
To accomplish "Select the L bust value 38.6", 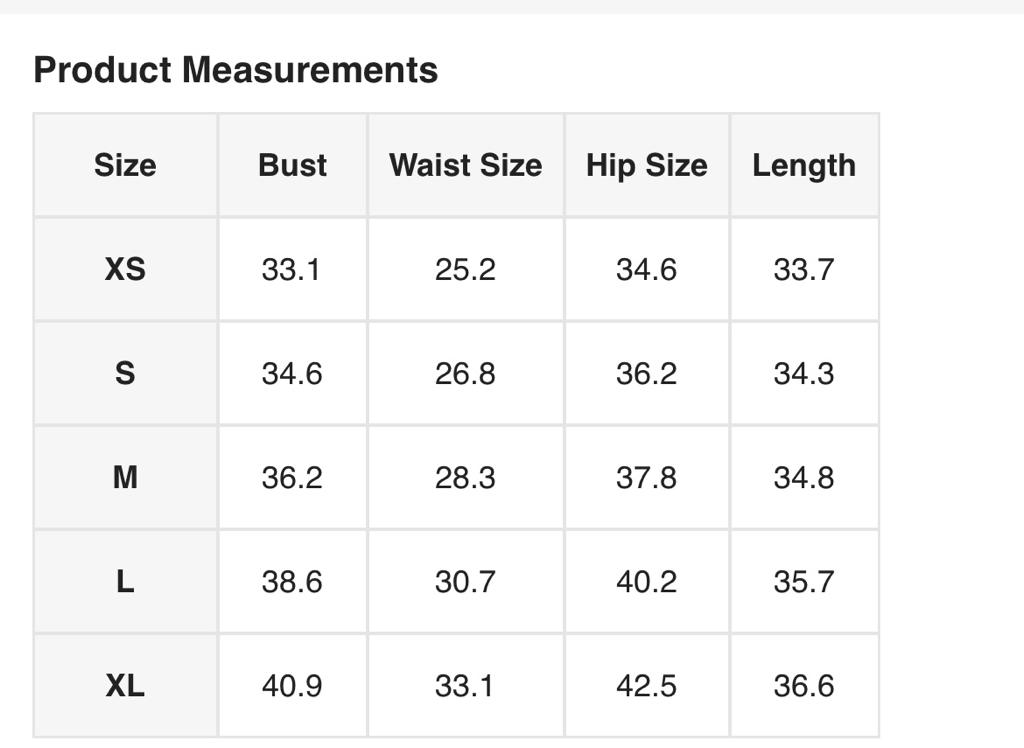I will pos(292,581).
